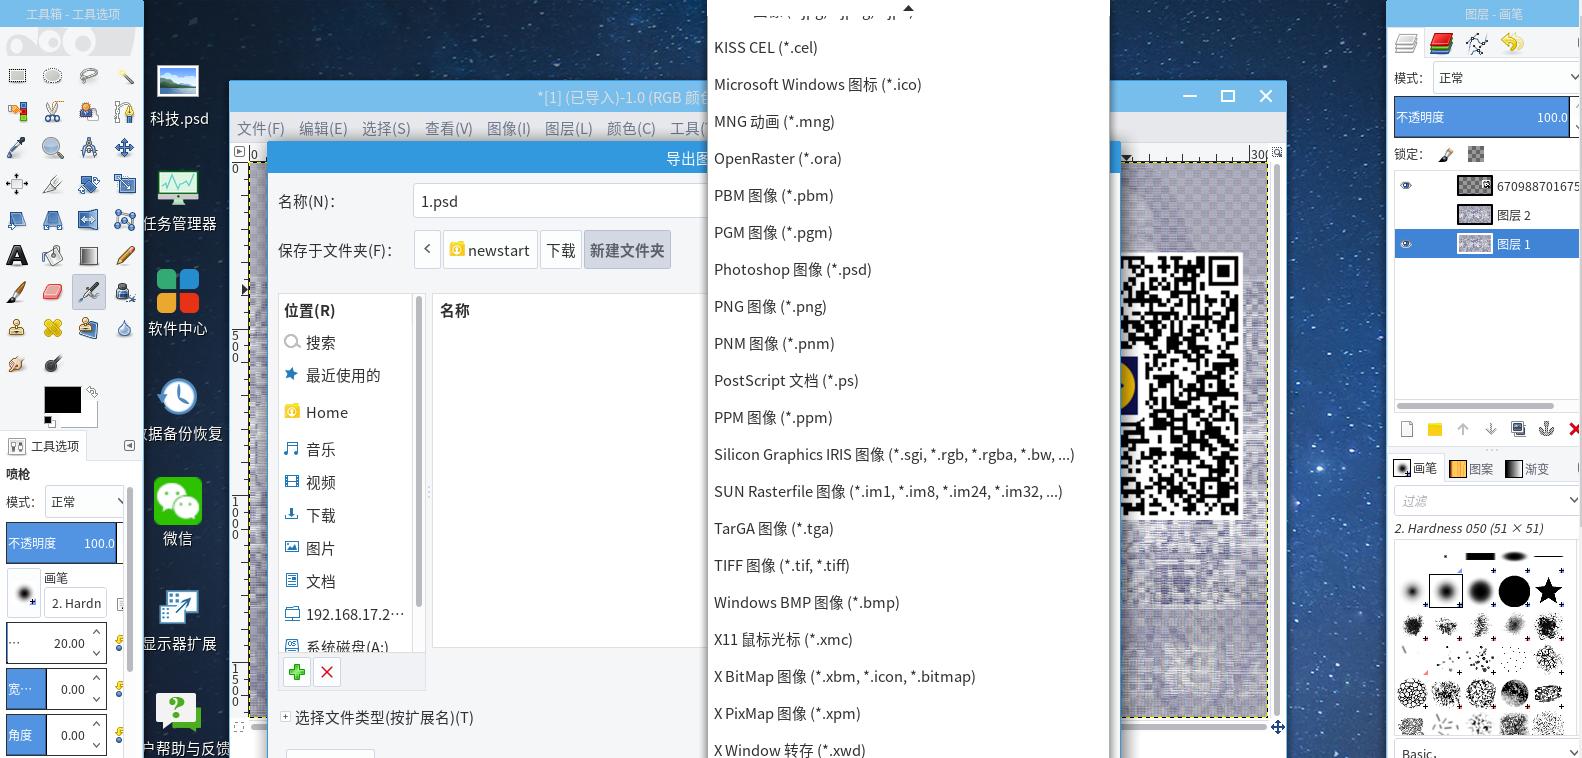Adjust tool options 不透明度 slider

click(x=62, y=543)
